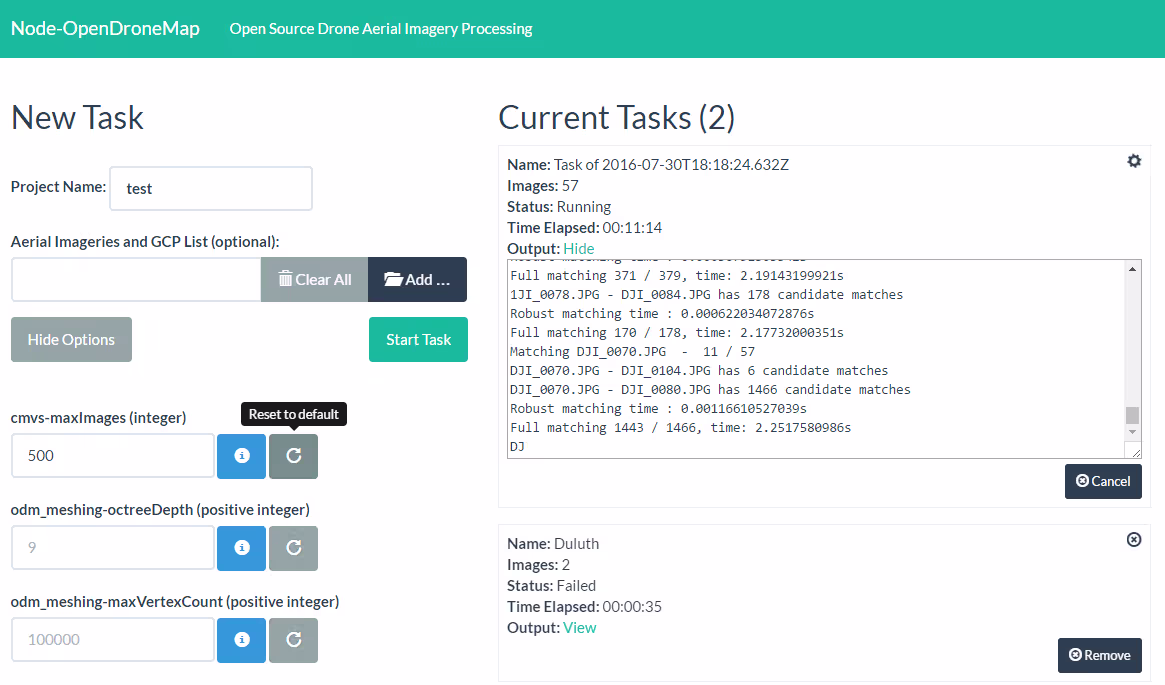1165x685 pixels.
Task: Click the 'Images: 57' text
Action: 542,186
